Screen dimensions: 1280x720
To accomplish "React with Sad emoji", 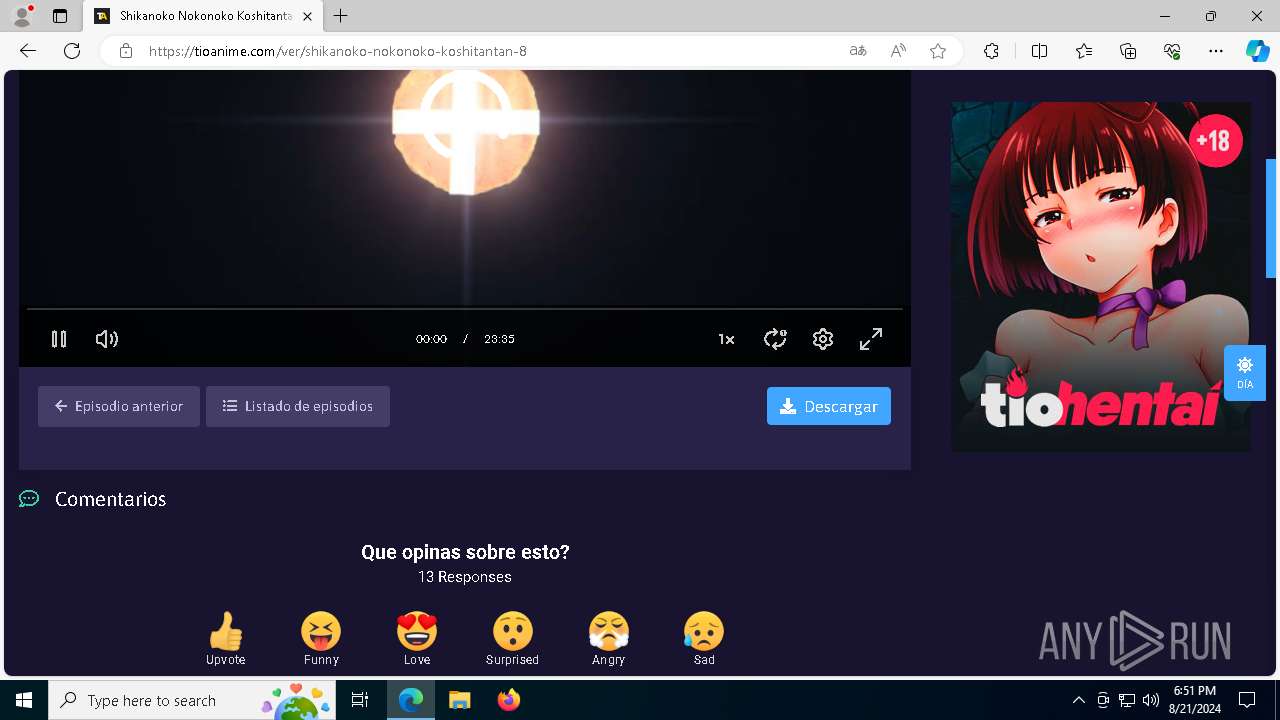I will coord(704,639).
